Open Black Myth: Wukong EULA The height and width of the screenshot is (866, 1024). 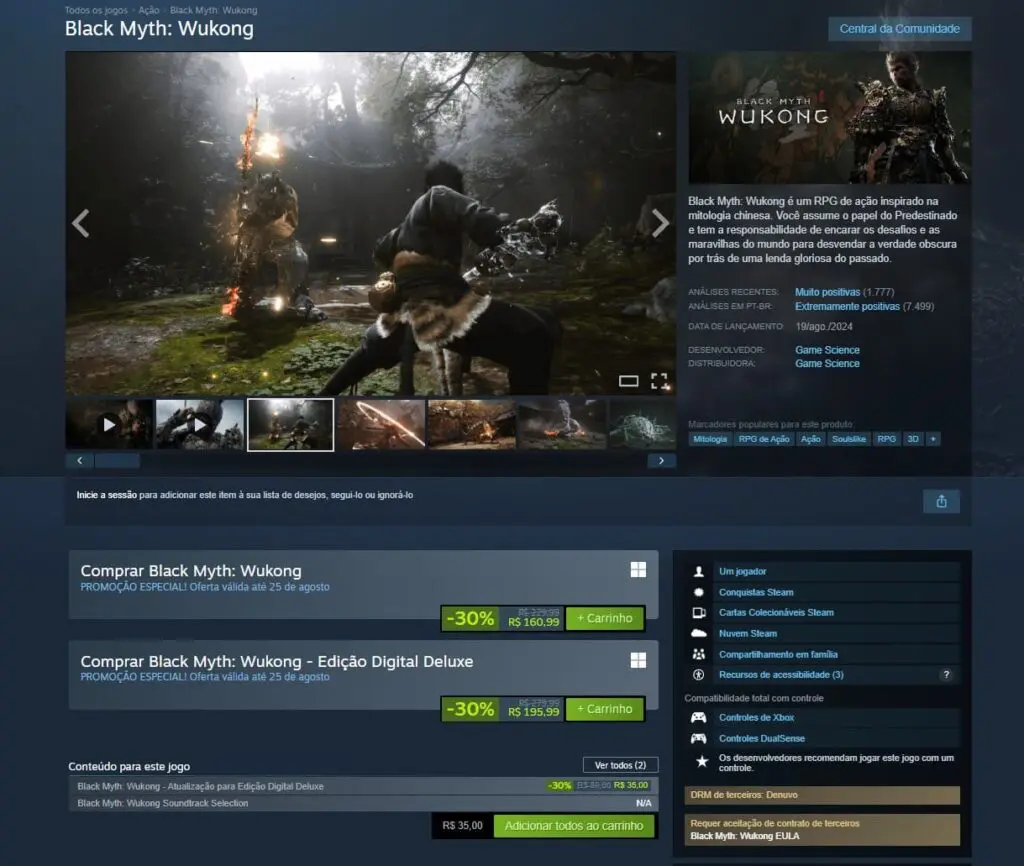pyautogui.click(x=744, y=836)
